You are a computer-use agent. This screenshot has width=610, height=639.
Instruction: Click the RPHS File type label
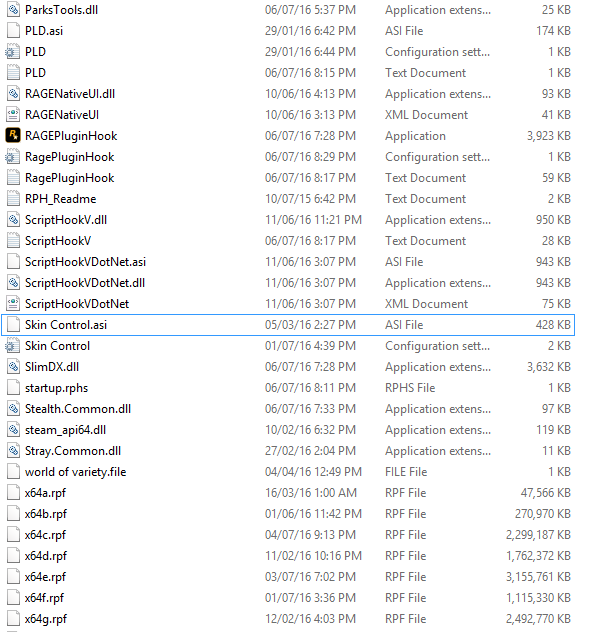tap(410, 388)
